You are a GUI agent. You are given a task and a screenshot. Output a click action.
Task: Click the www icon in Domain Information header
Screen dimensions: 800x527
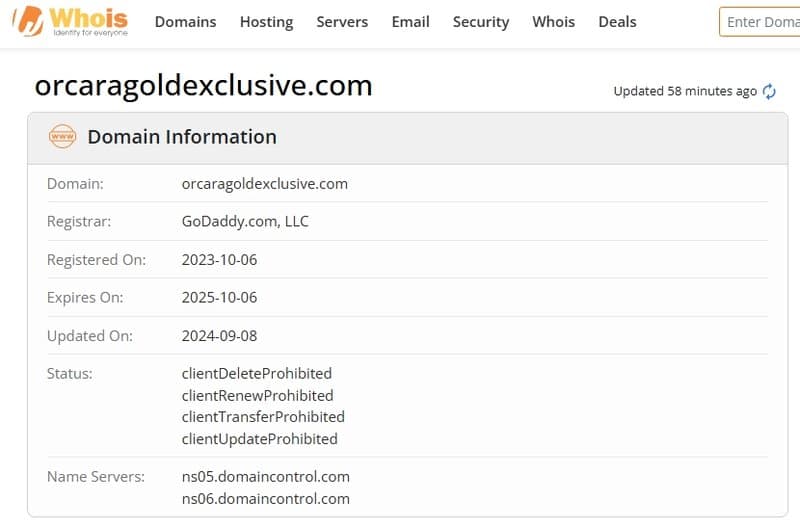tap(62, 137)
